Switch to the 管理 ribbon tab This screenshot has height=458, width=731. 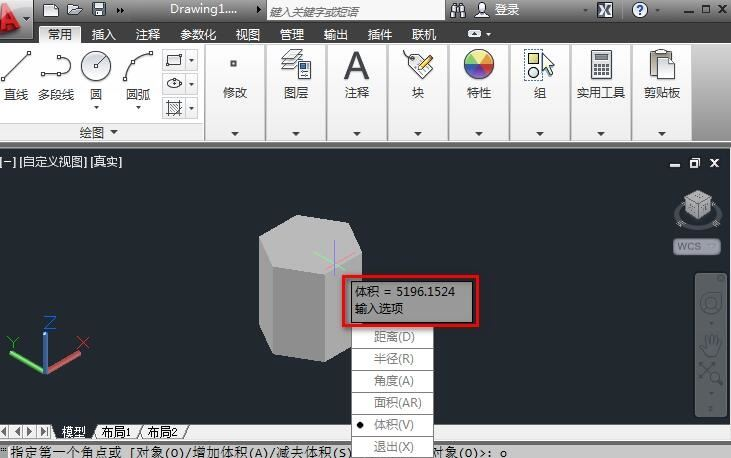[292, 35]
